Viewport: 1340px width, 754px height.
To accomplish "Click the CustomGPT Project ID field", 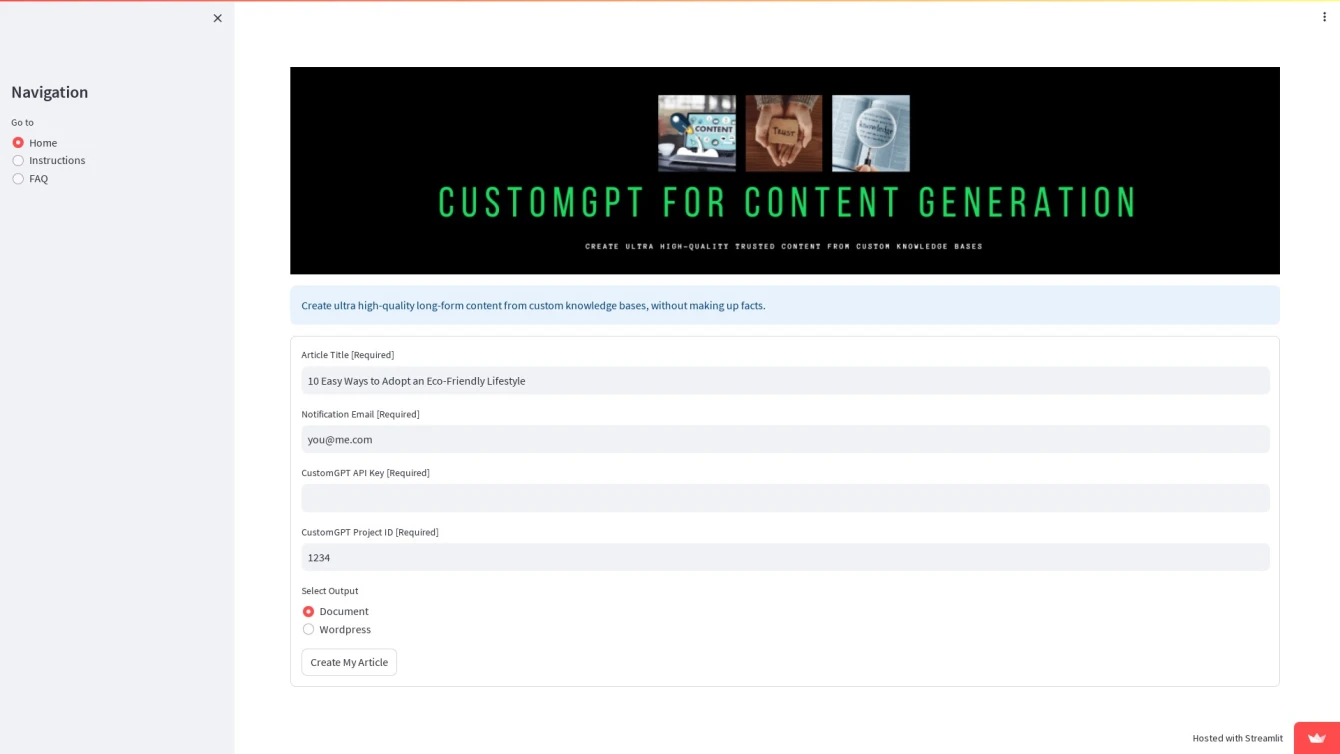I will tap(785, 557).
